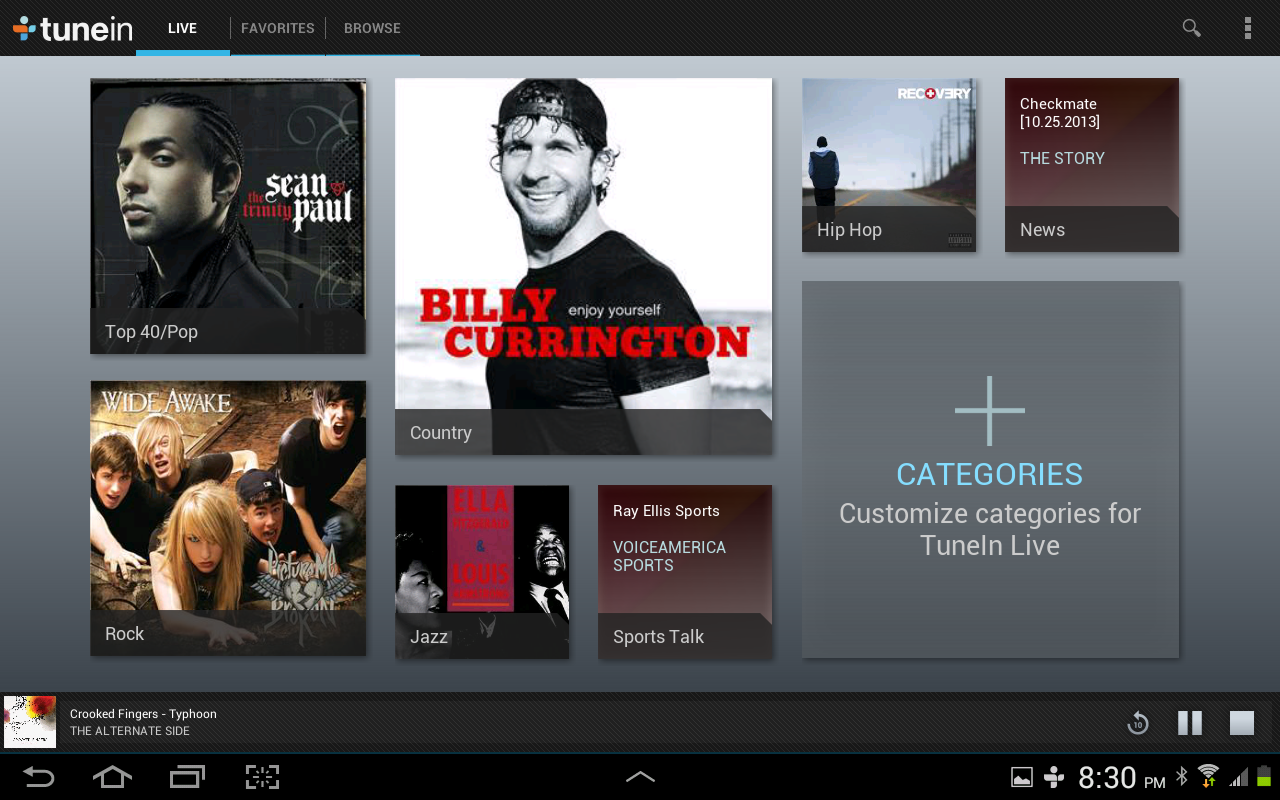
Task: Click the Country label bar
Action: pyautogui.click(x=583, y=432)
